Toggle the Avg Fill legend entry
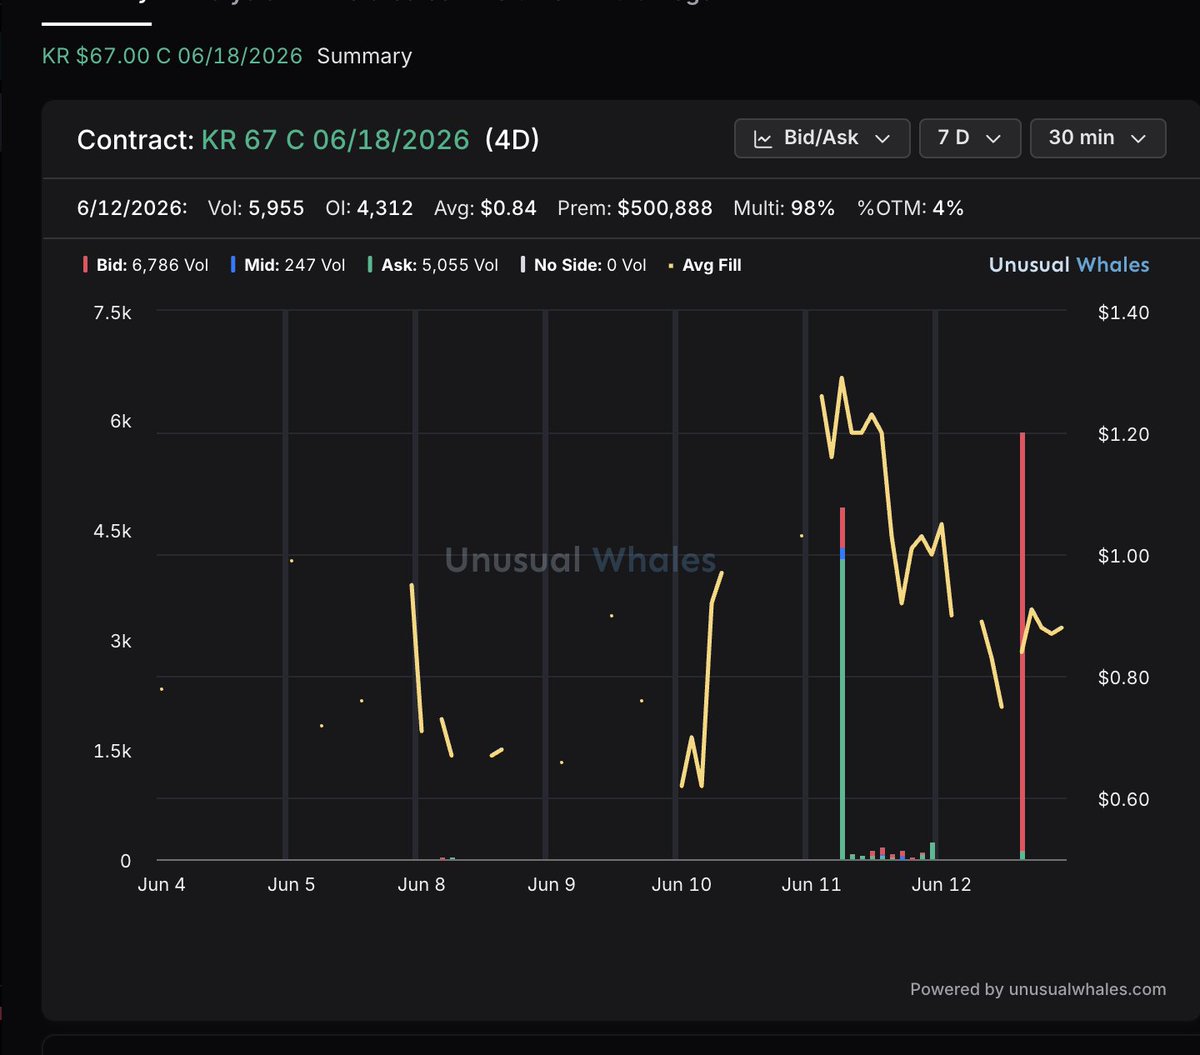The height and width of the screenshot is (1055, 1200). (705, 265)
